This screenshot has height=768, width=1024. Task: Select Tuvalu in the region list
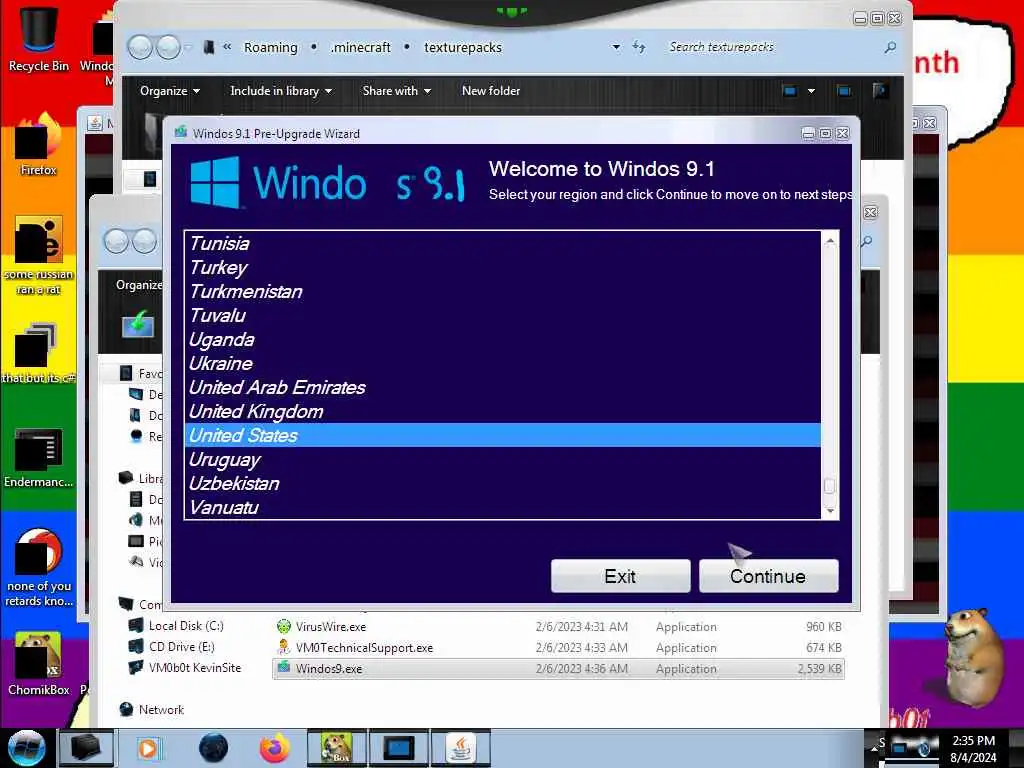tap(502, 315)
